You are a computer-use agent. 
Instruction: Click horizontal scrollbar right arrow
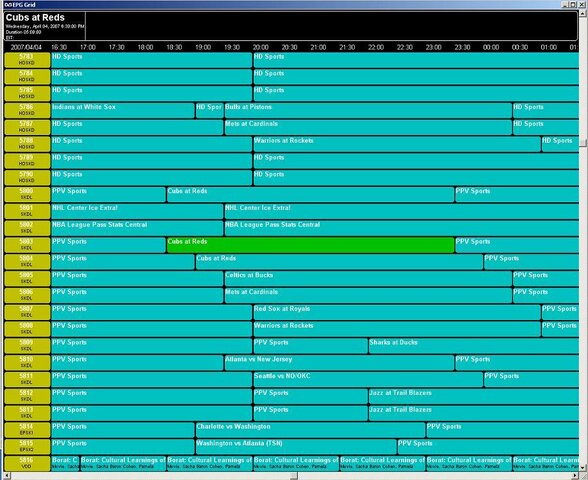[x=575, y=476]
